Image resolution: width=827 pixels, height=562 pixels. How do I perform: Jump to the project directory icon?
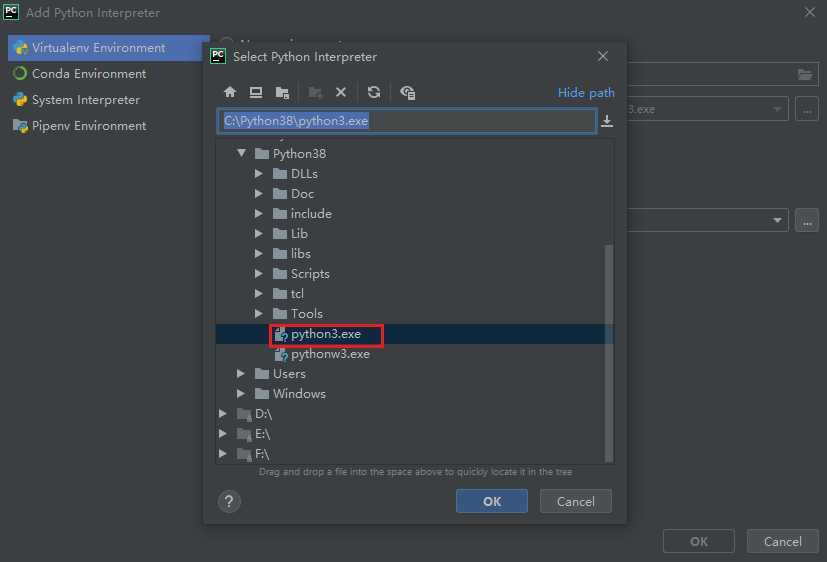[282, 92]
